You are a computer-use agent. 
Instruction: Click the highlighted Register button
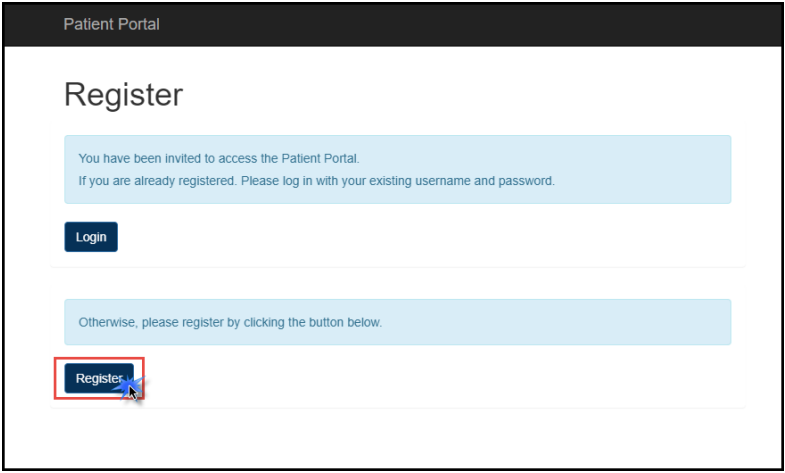98,378
